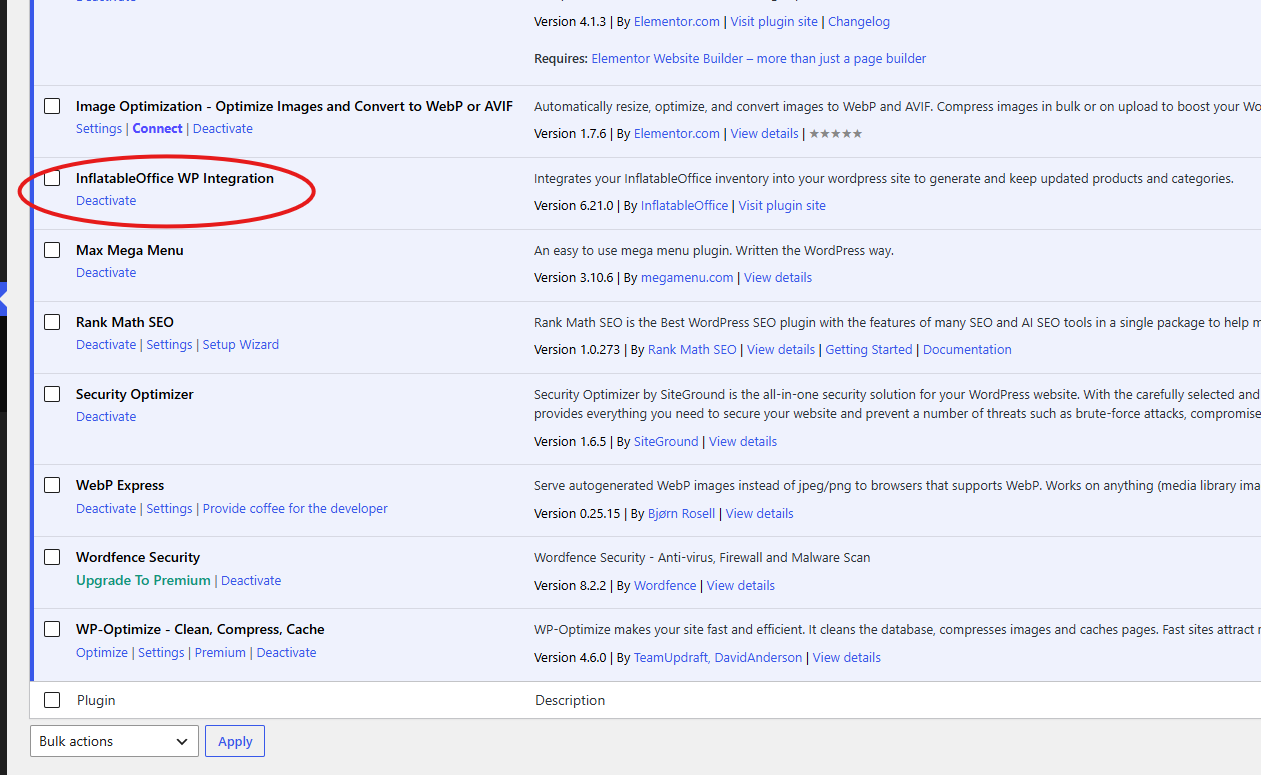Deactivate WebP Express plugin
The width and height of the screenshot is (1261, 775).
[x=106, y=508]
